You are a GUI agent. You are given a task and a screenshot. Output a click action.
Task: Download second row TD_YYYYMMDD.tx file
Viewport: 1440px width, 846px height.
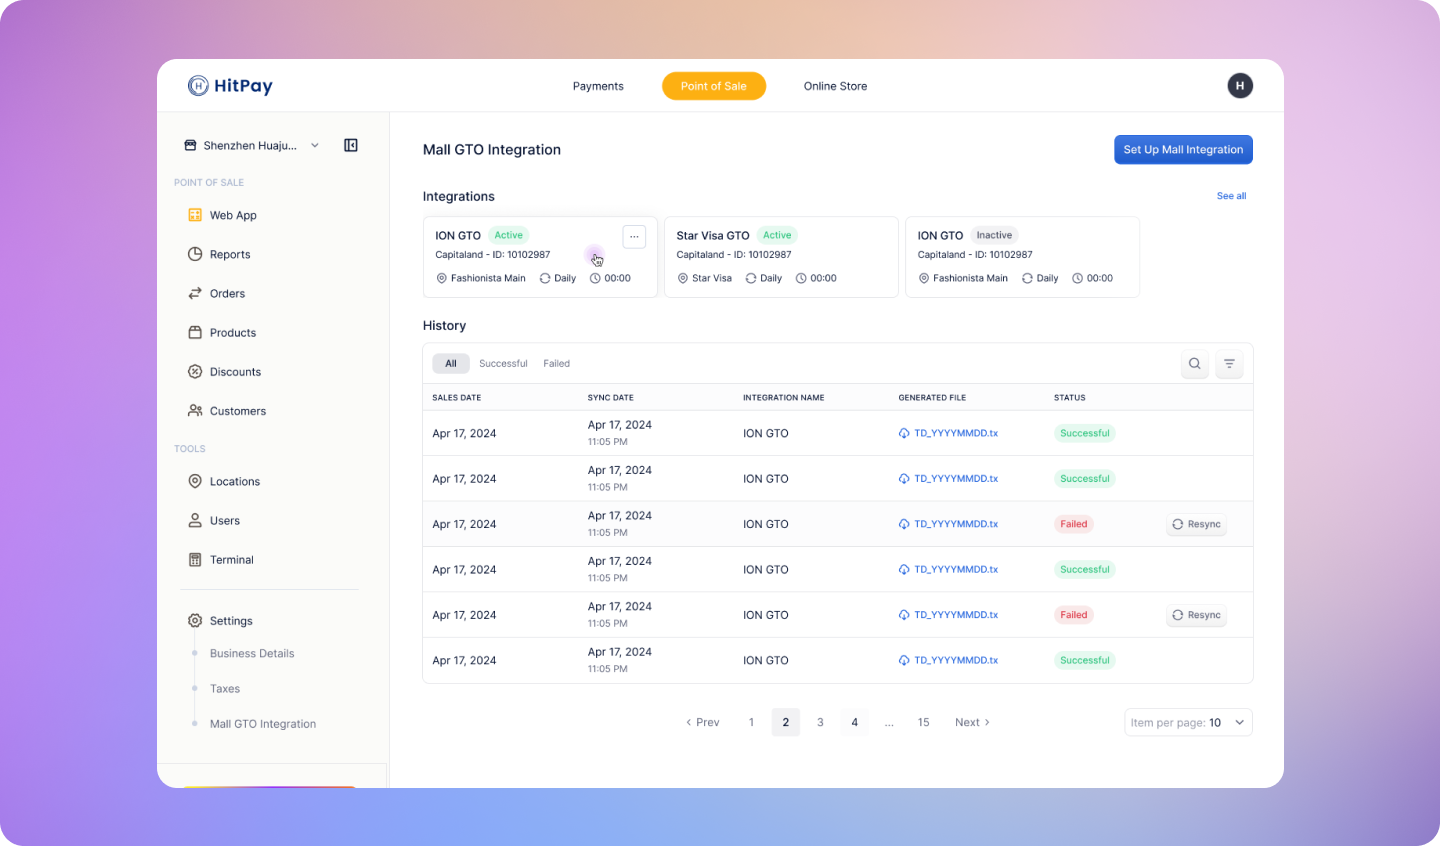tap(948, 478)
